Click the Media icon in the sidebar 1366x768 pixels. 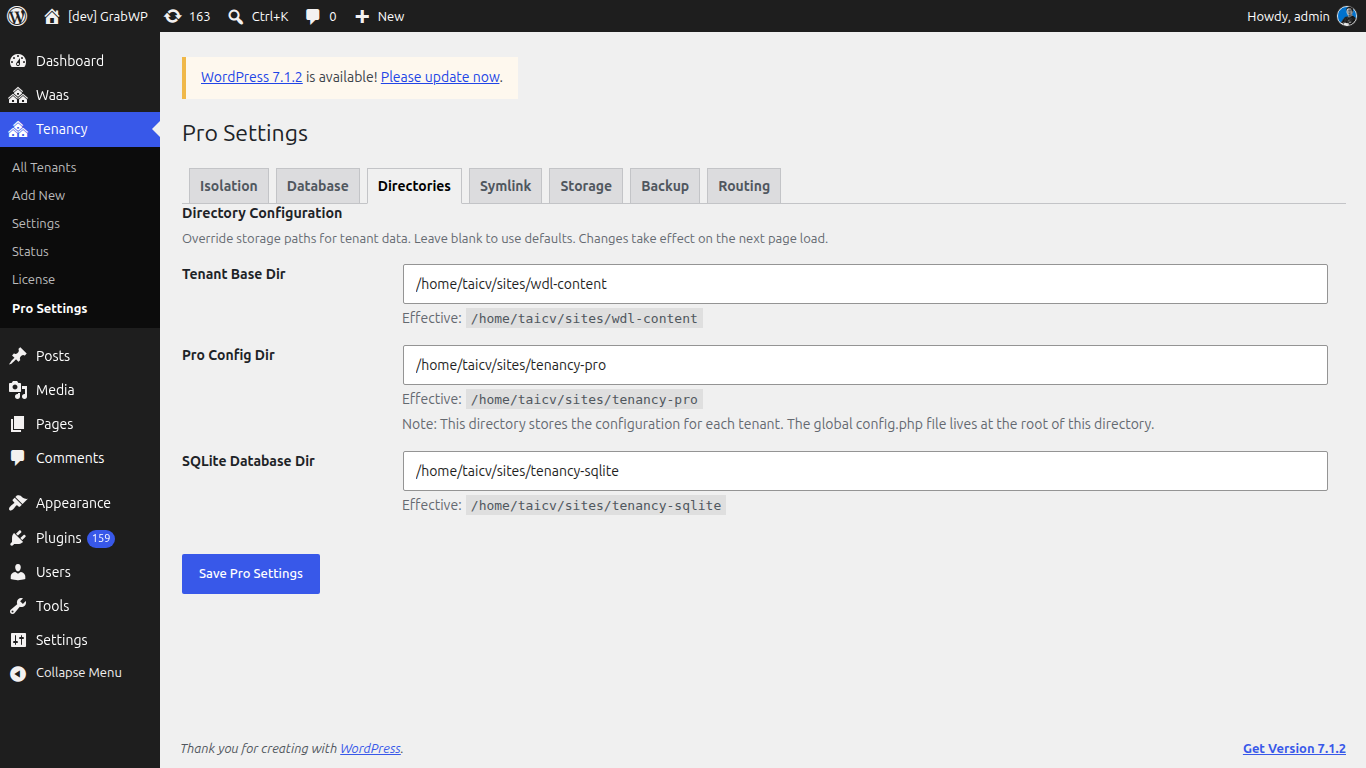point(18,390)
